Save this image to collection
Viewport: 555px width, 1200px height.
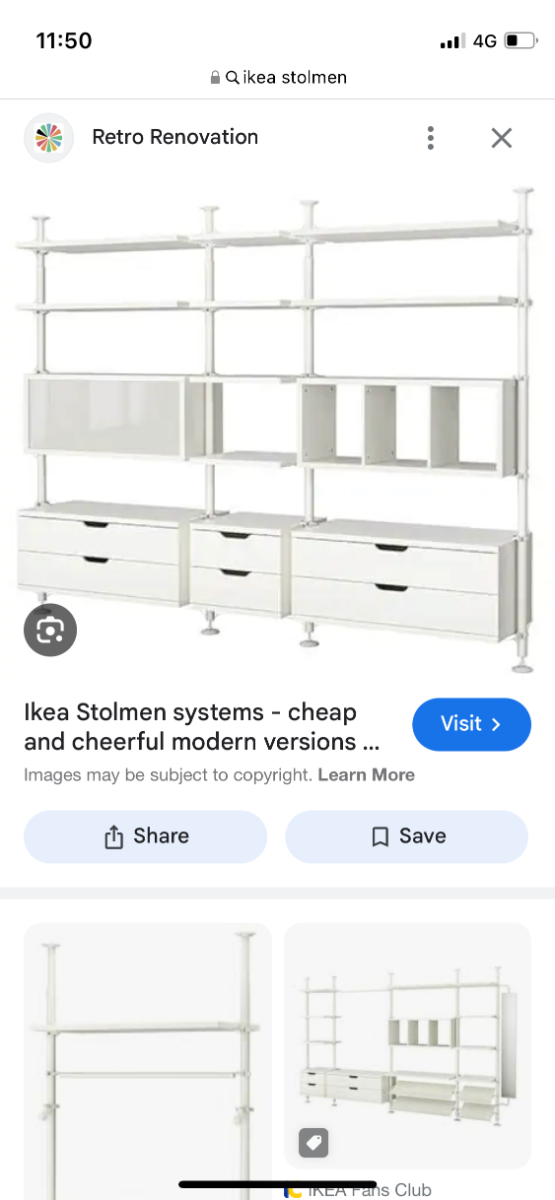407,836
